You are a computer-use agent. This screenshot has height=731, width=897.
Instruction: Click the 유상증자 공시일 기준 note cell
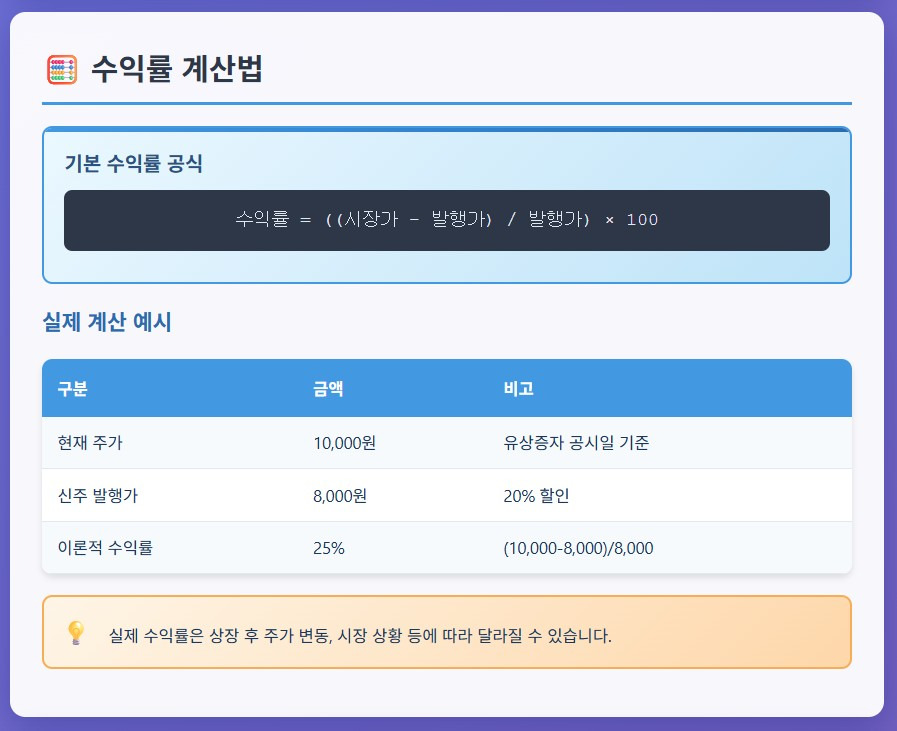point(576,443)
